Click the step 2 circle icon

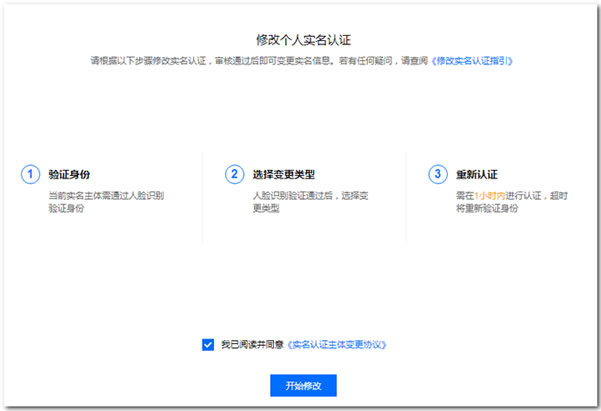click(x=234, y=174)
